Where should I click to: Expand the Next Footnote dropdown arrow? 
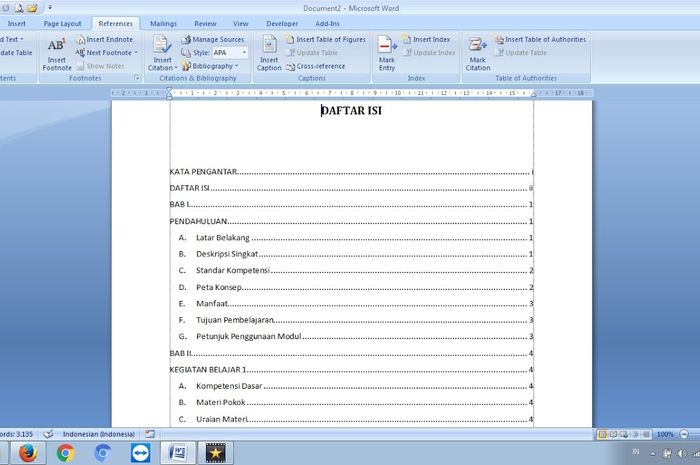[x=134, y=53]
